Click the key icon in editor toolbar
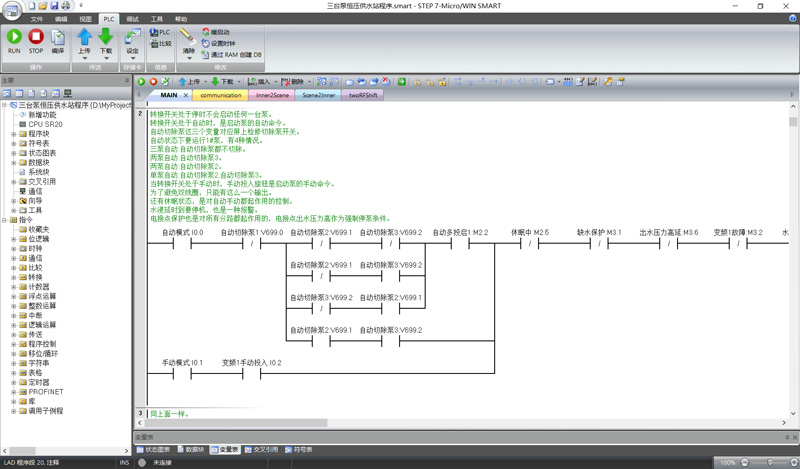Image resolution: width=800 pixels, height=469 pixels. (608, 82)
